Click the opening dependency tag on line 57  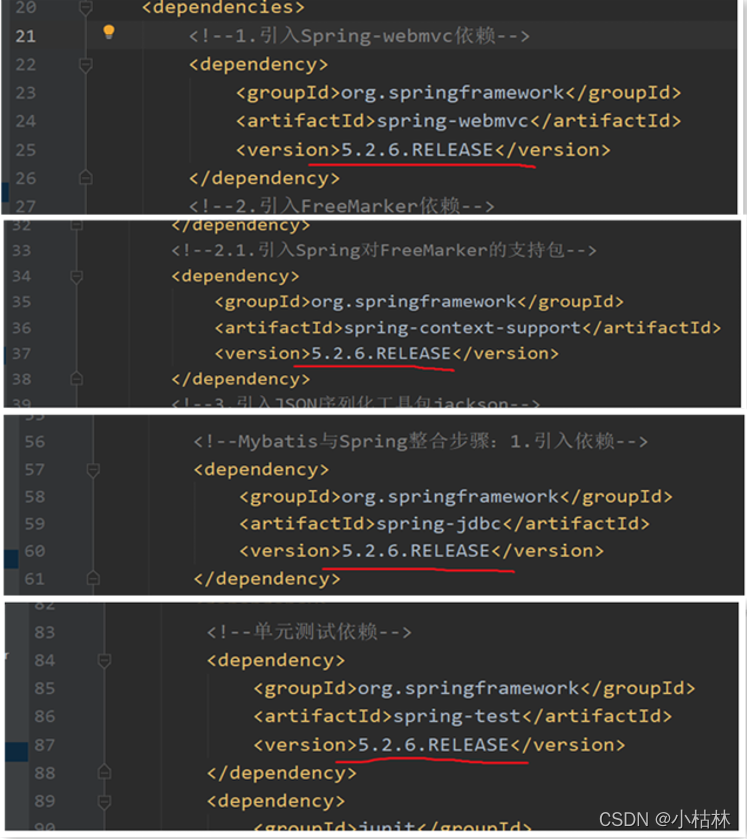point(261,469)
